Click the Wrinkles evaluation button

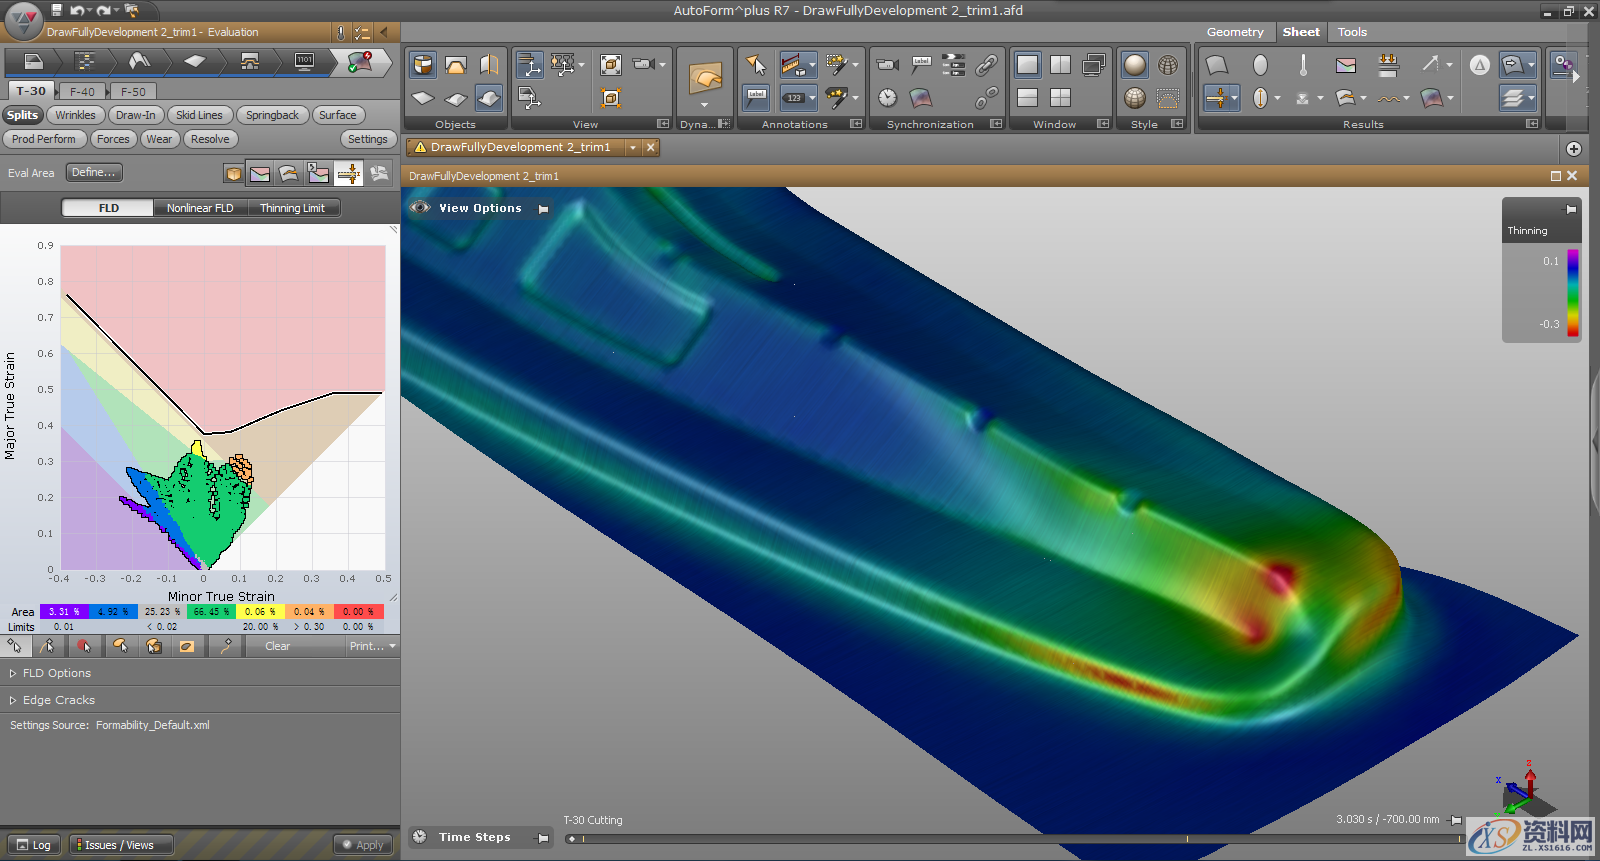click(x=75, y=115)
